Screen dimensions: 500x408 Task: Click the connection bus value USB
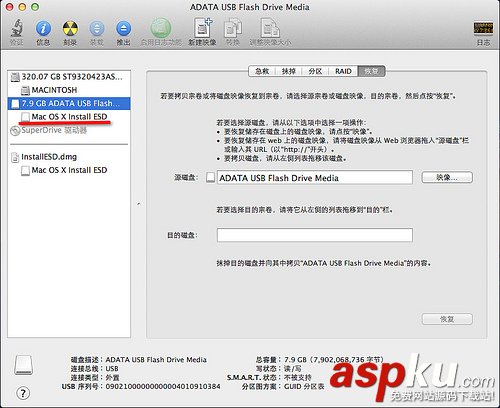[x=112, y=369]
